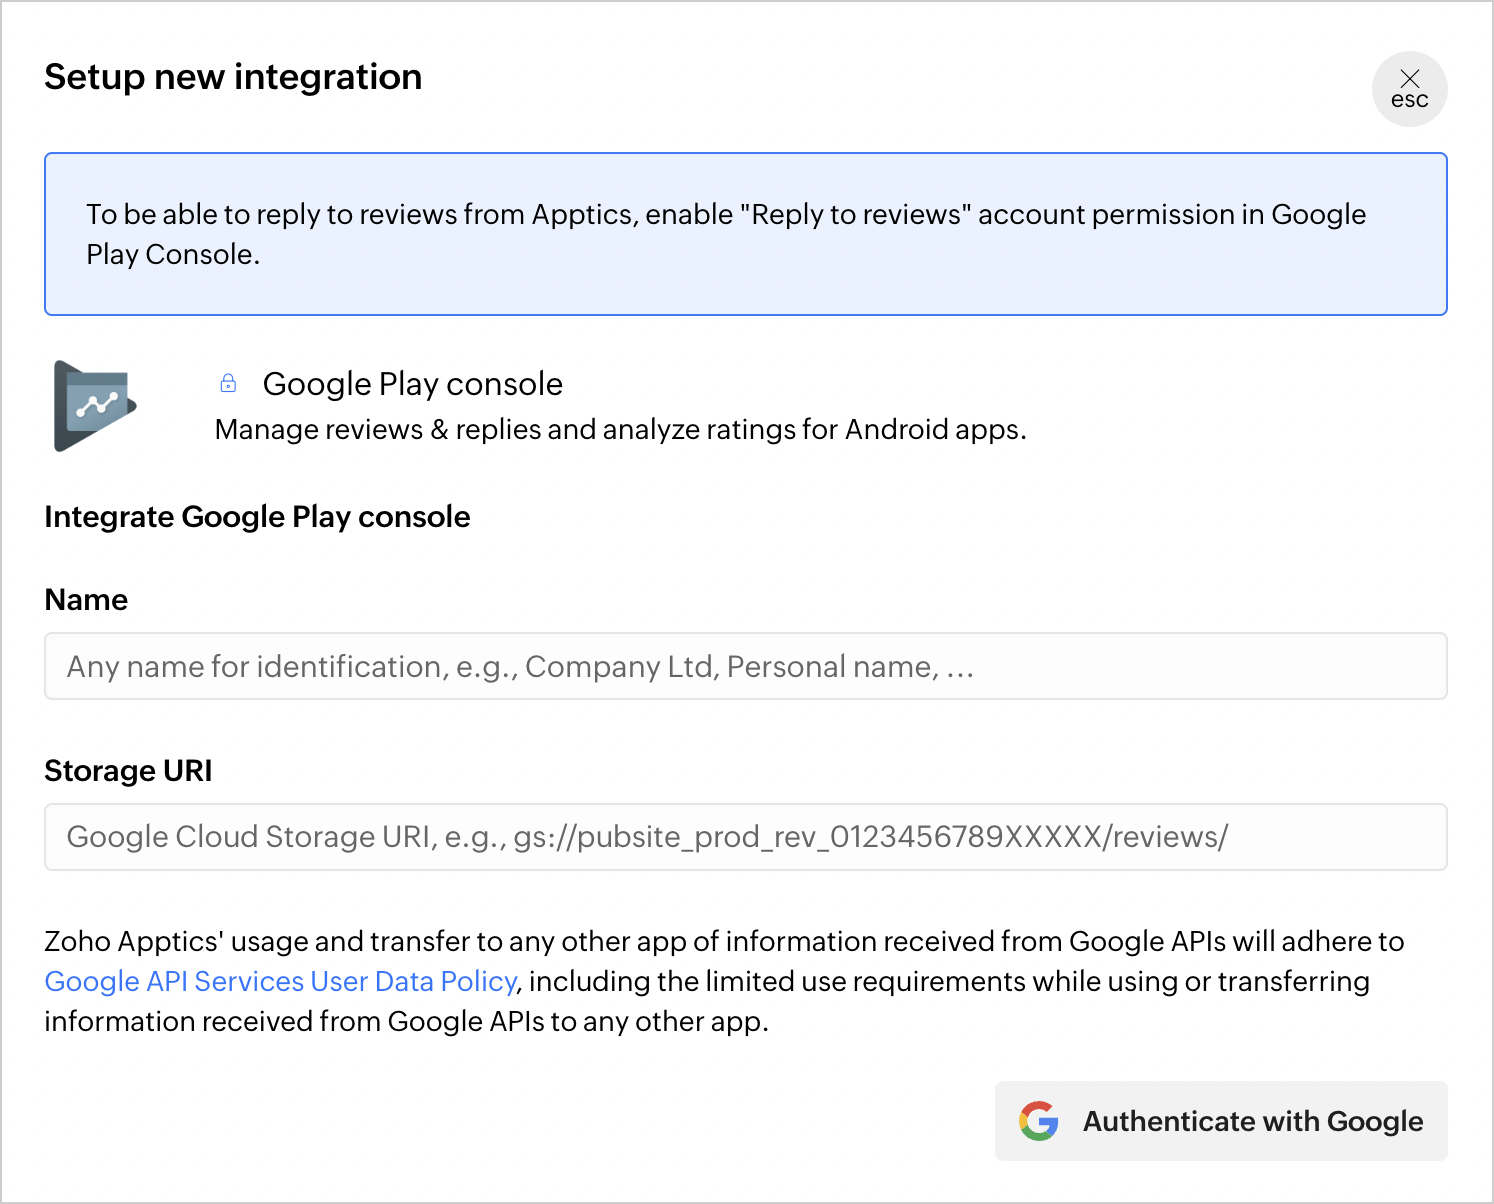The image size is (1494, 1204).
Task: Click the Integrate Google Play console heading
Action: (x=257, y=517)
